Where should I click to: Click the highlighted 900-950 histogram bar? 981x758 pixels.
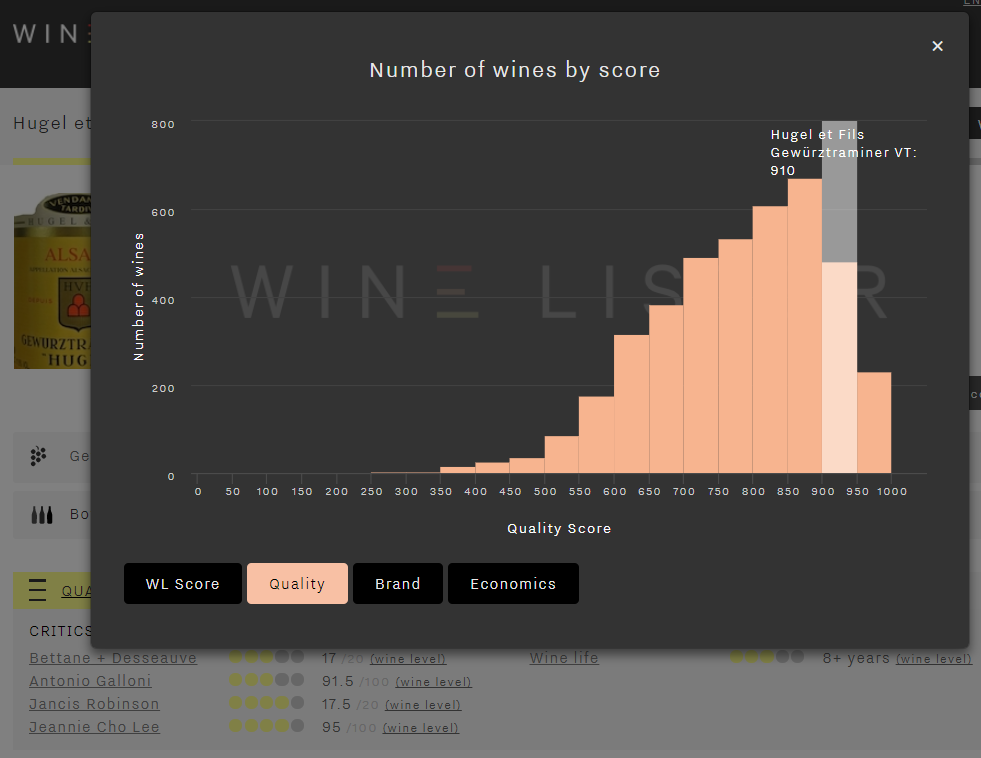(x=839, y=368)
